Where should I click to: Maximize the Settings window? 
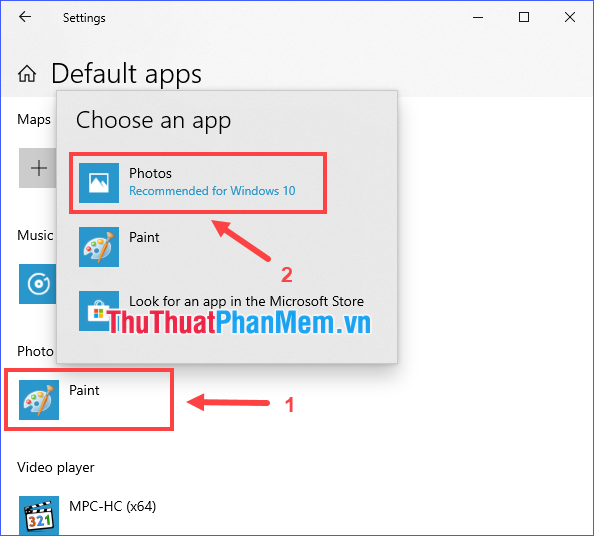pyautogui.click(x=524, y=17)
